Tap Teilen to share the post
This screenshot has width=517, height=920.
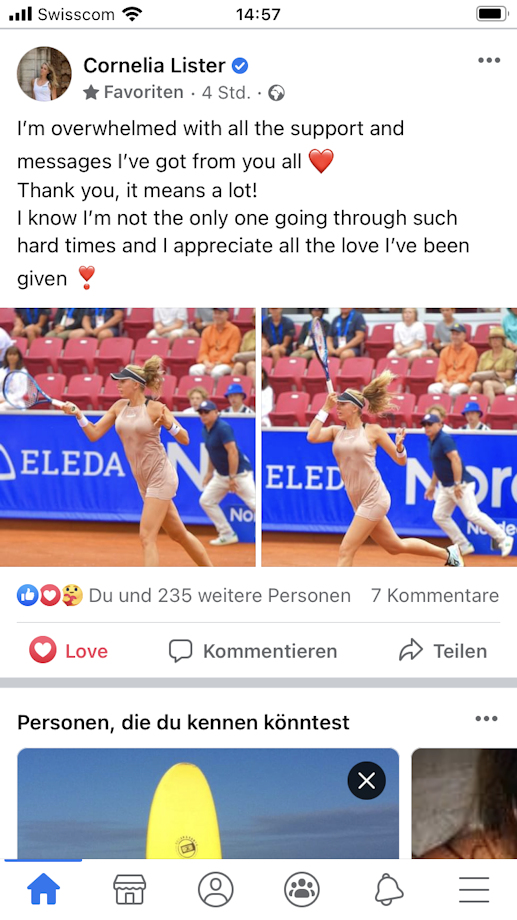tap(443, 651)
